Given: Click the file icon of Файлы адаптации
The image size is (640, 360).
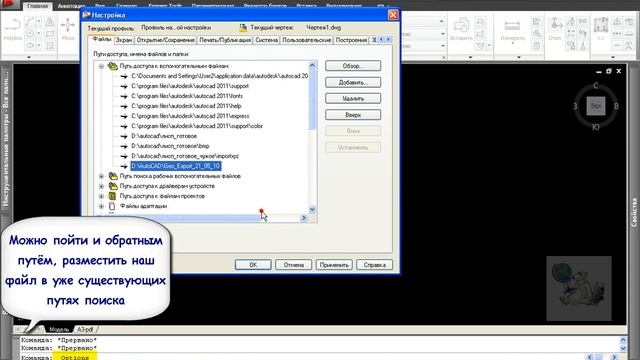Looking at the screenshot, I should 112,206.
